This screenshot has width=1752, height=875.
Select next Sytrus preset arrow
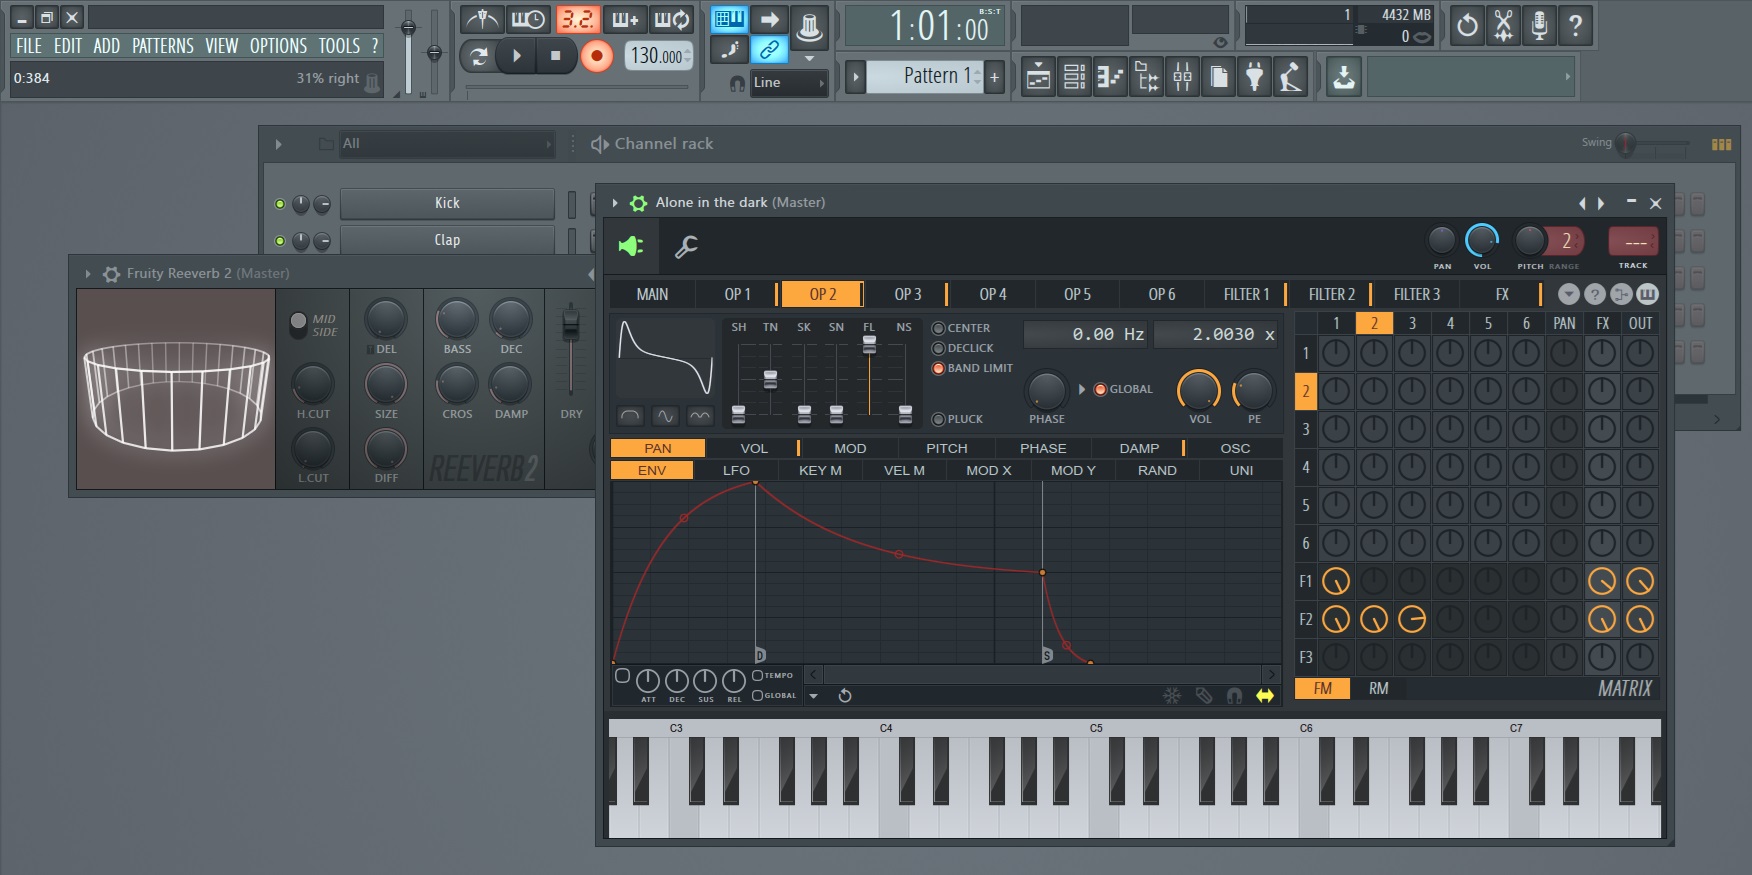[x=1601, y=203]
